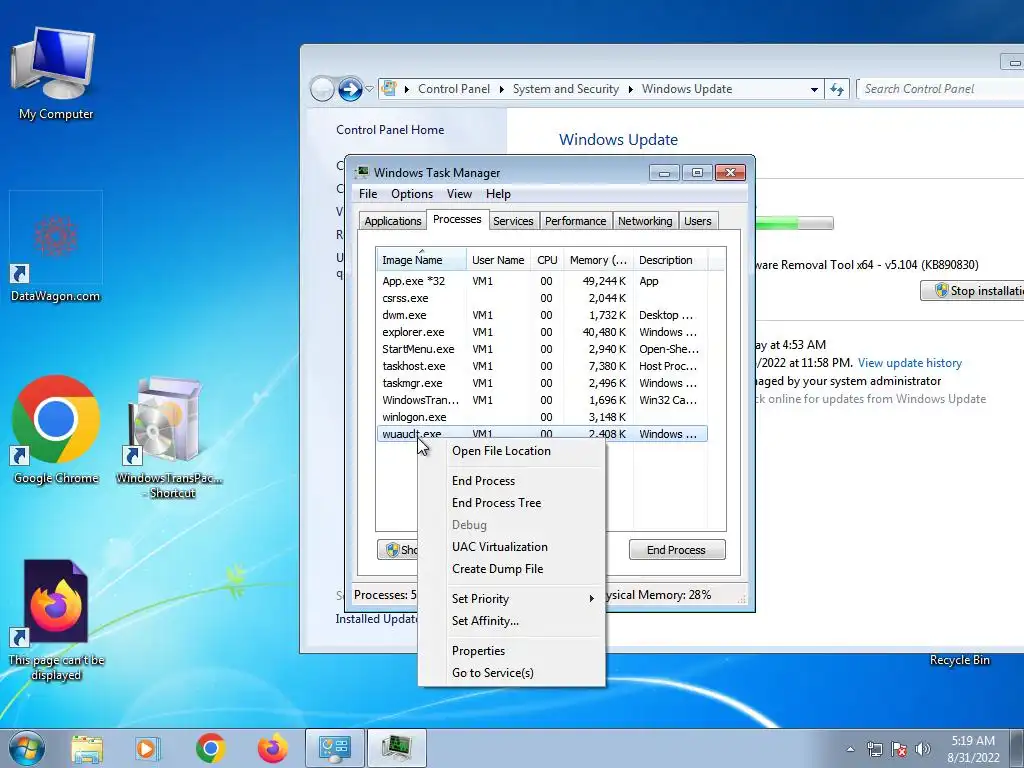Select the dwm.exe process row
Screen dimensions: 1024x768
(x=542, y=315)
